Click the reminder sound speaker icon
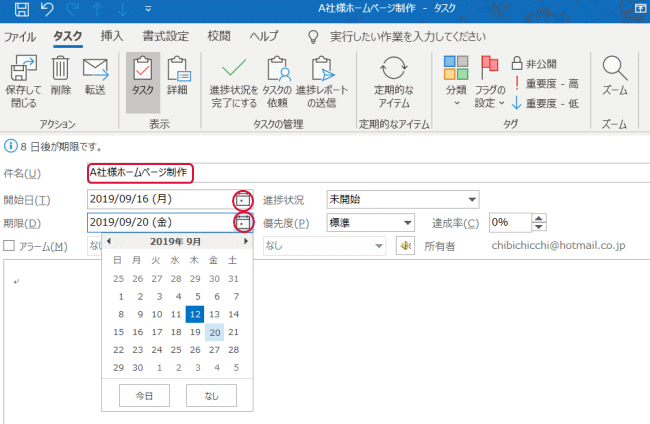 [x=405, y=246]
